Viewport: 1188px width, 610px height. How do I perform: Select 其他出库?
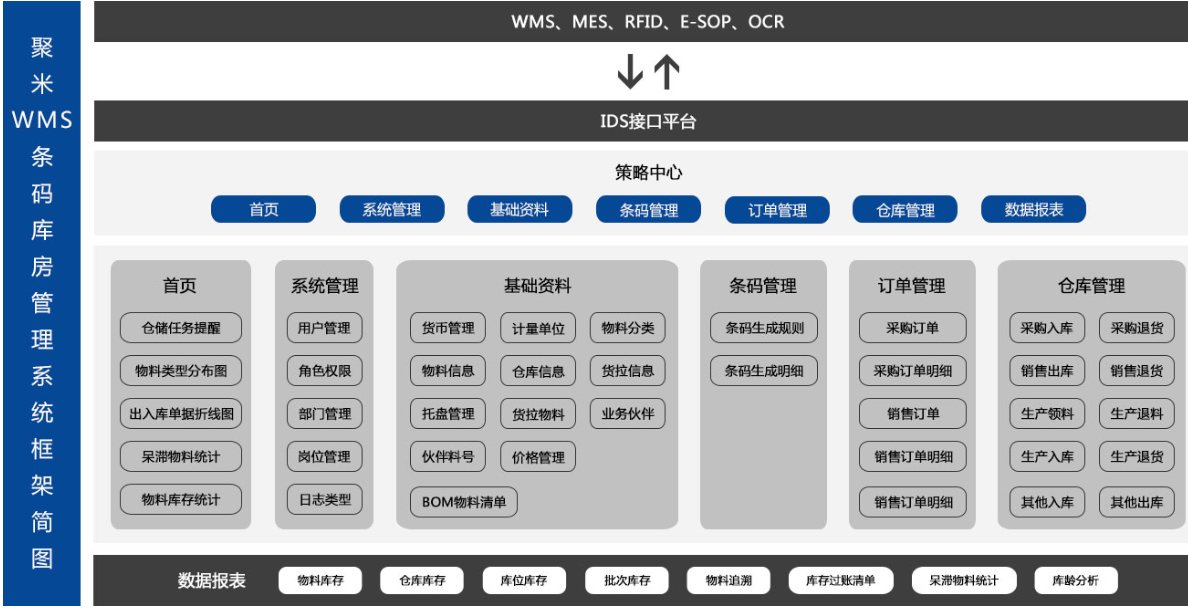(x=1136, y=502)
